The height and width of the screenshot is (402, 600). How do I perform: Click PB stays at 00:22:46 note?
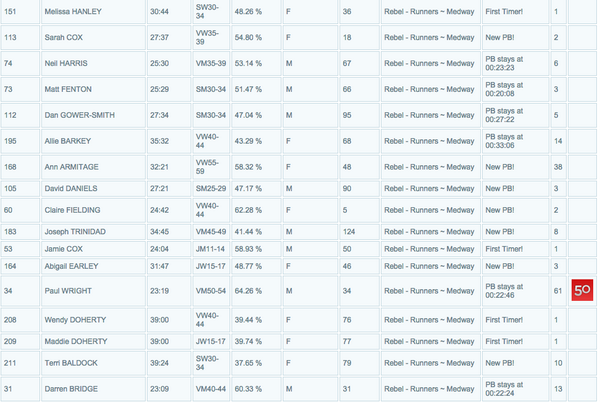click(x=504, y=291)
